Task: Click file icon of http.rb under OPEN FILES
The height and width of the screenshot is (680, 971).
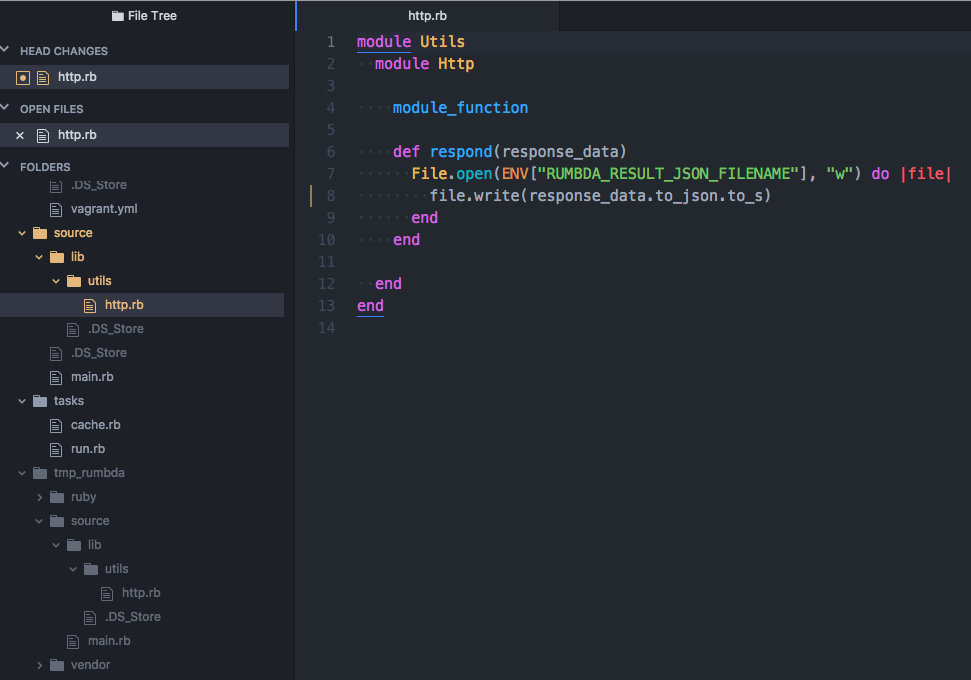Action: coord(43,136)
